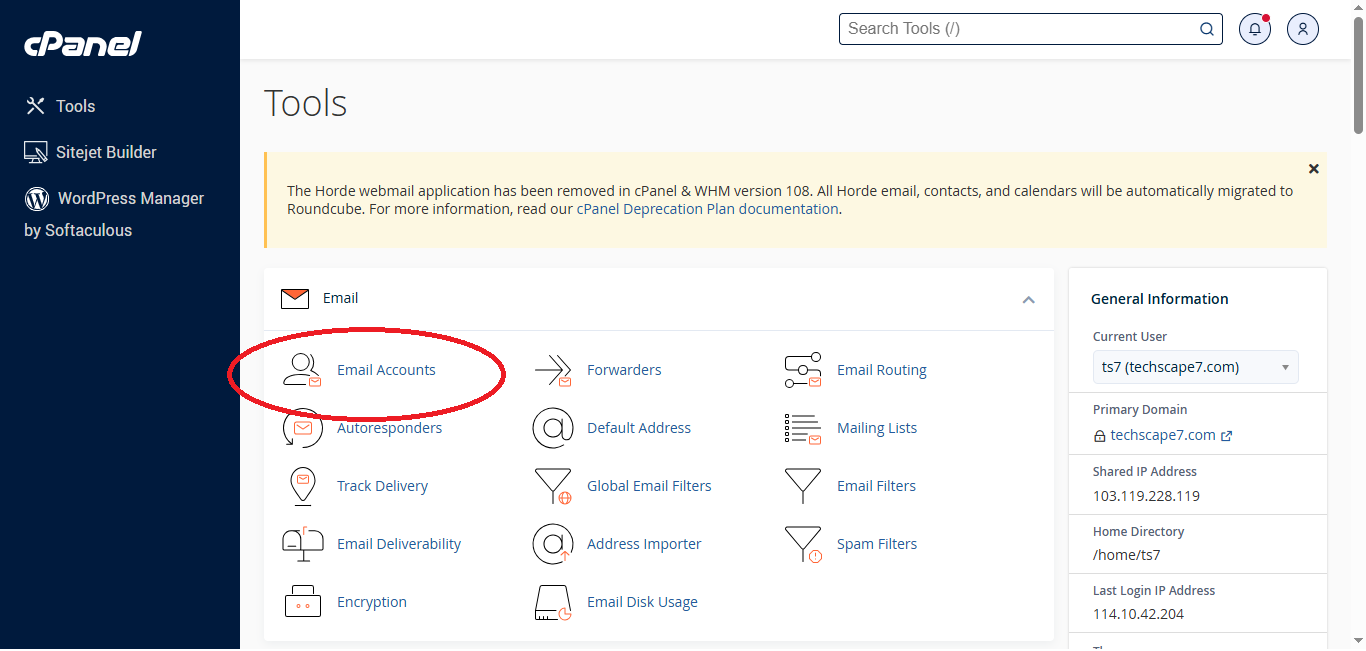Open the cPanel Deprecation Plan documentation link
Screen dimensions: 1366x651
tap(707, 209)
